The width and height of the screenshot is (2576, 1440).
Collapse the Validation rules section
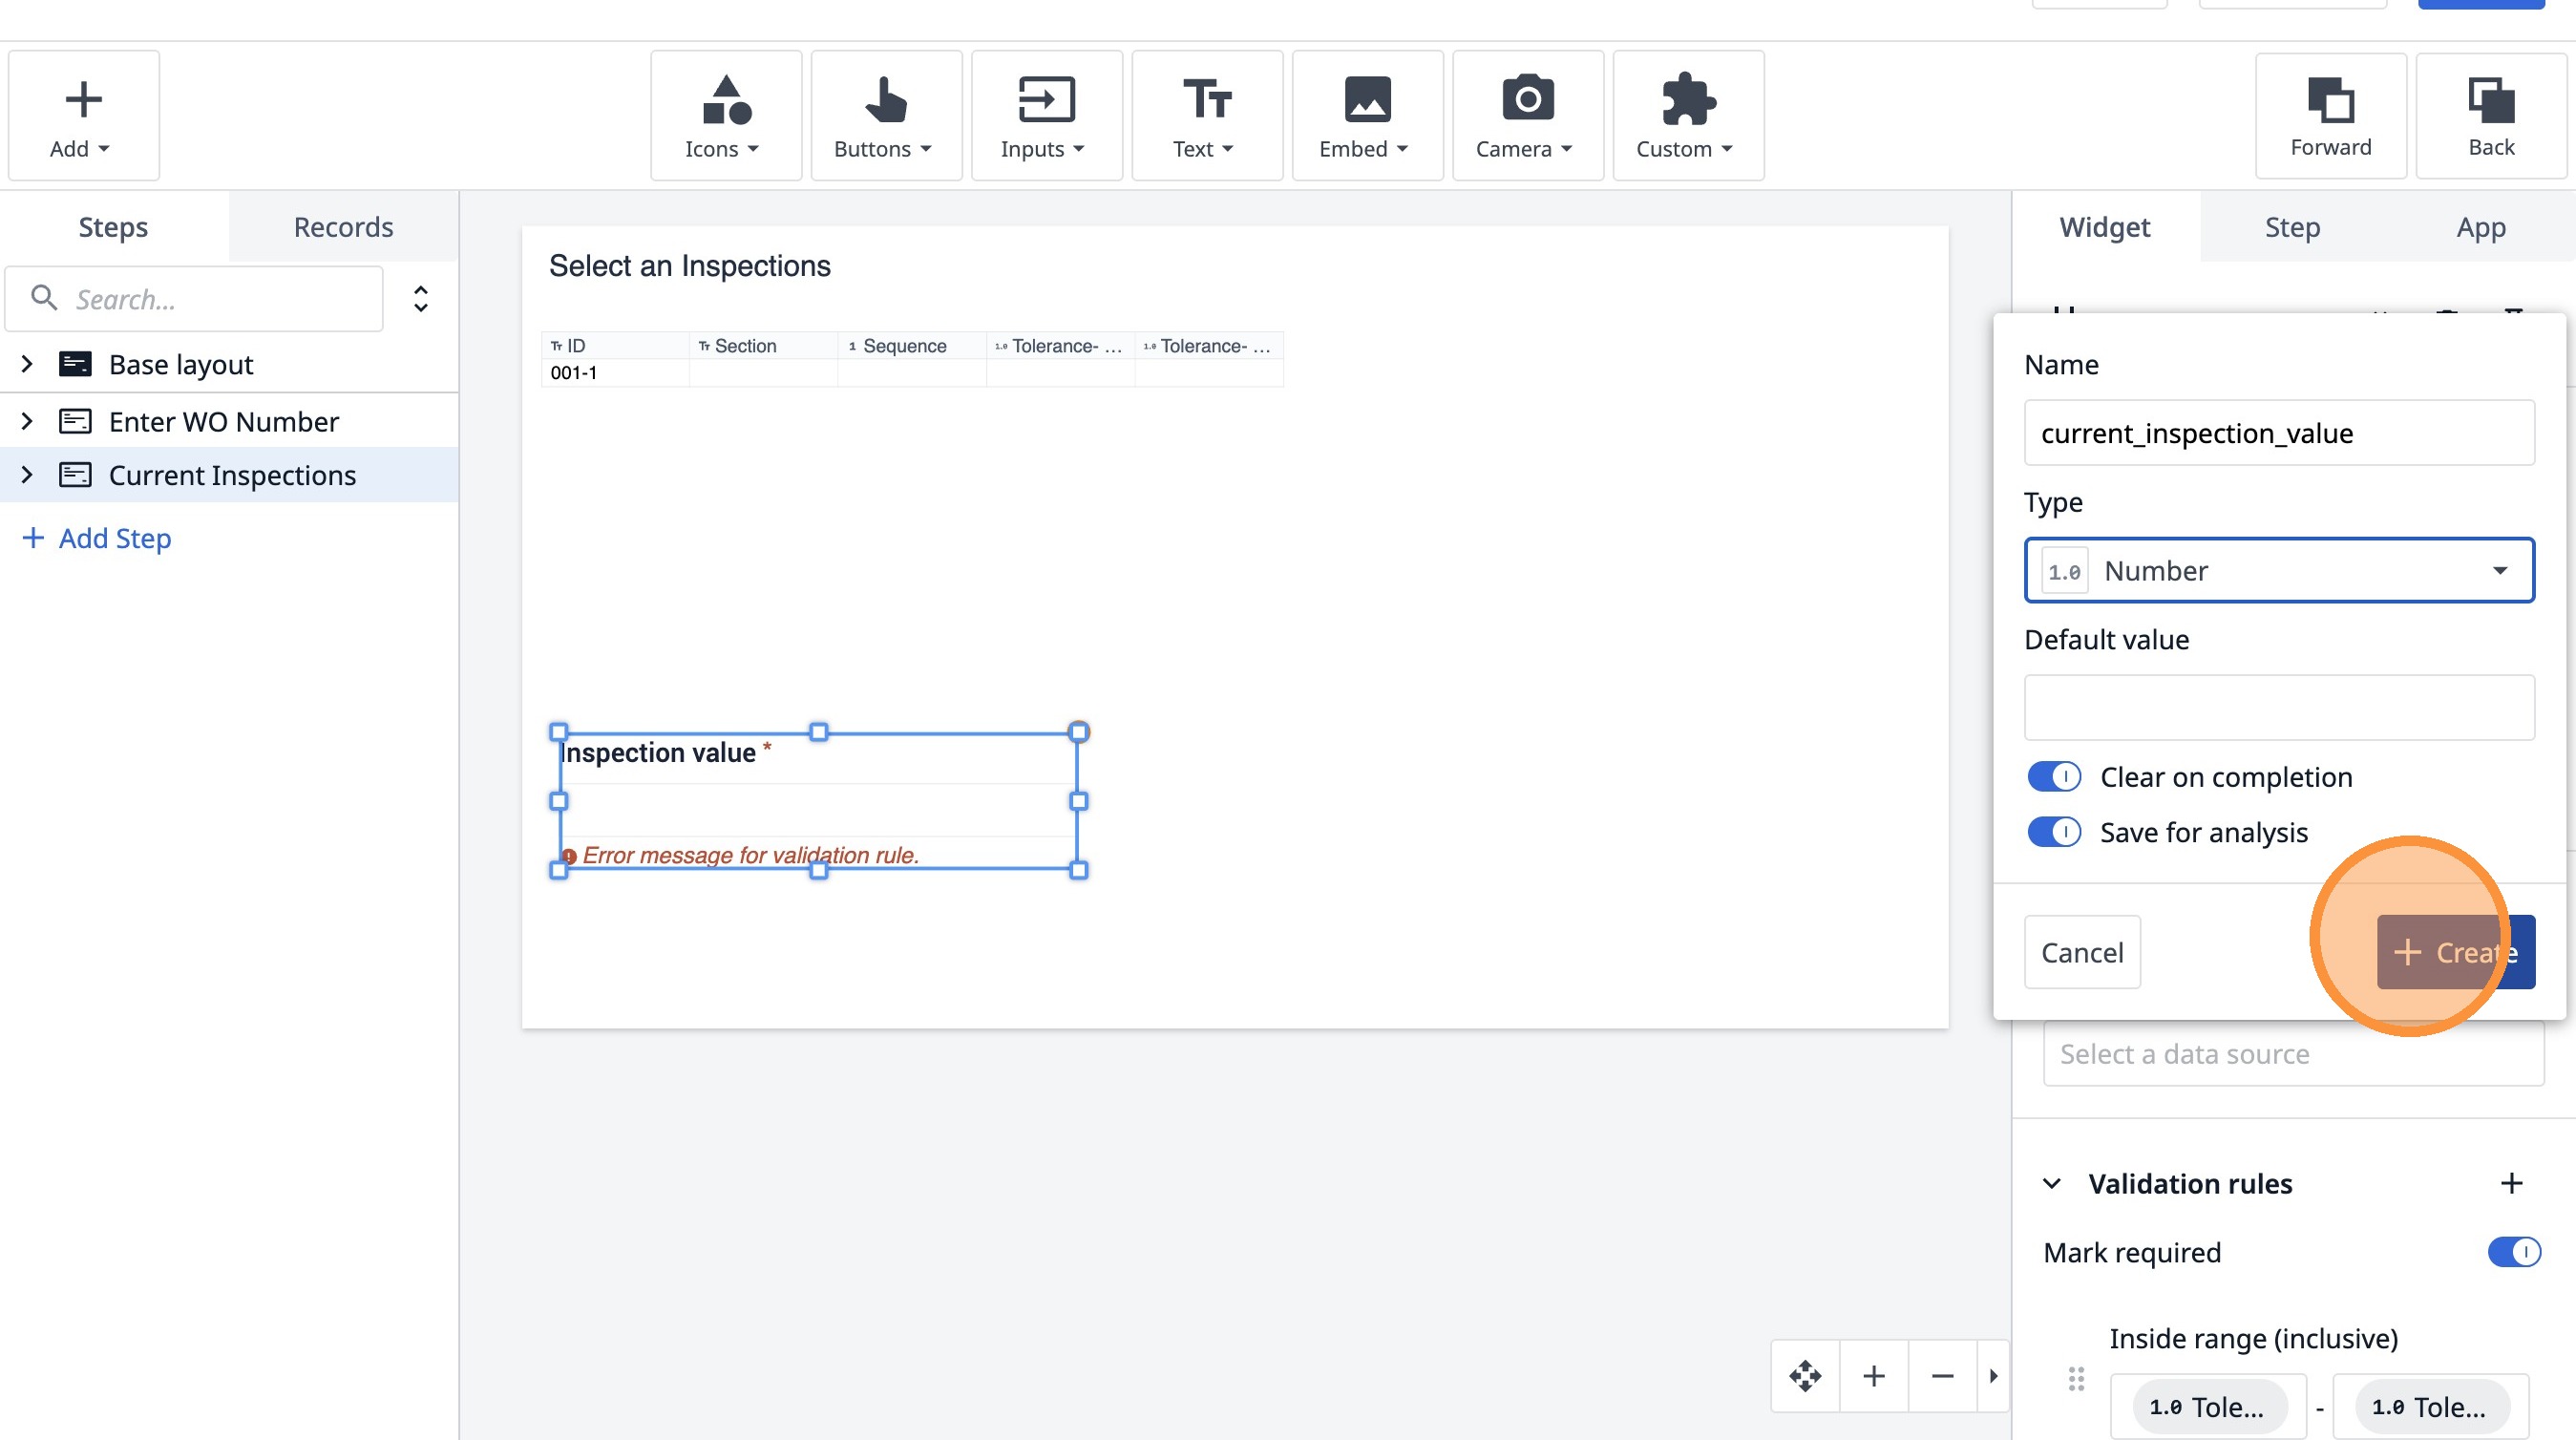pyautogui.click(x=2051, y=1184)
